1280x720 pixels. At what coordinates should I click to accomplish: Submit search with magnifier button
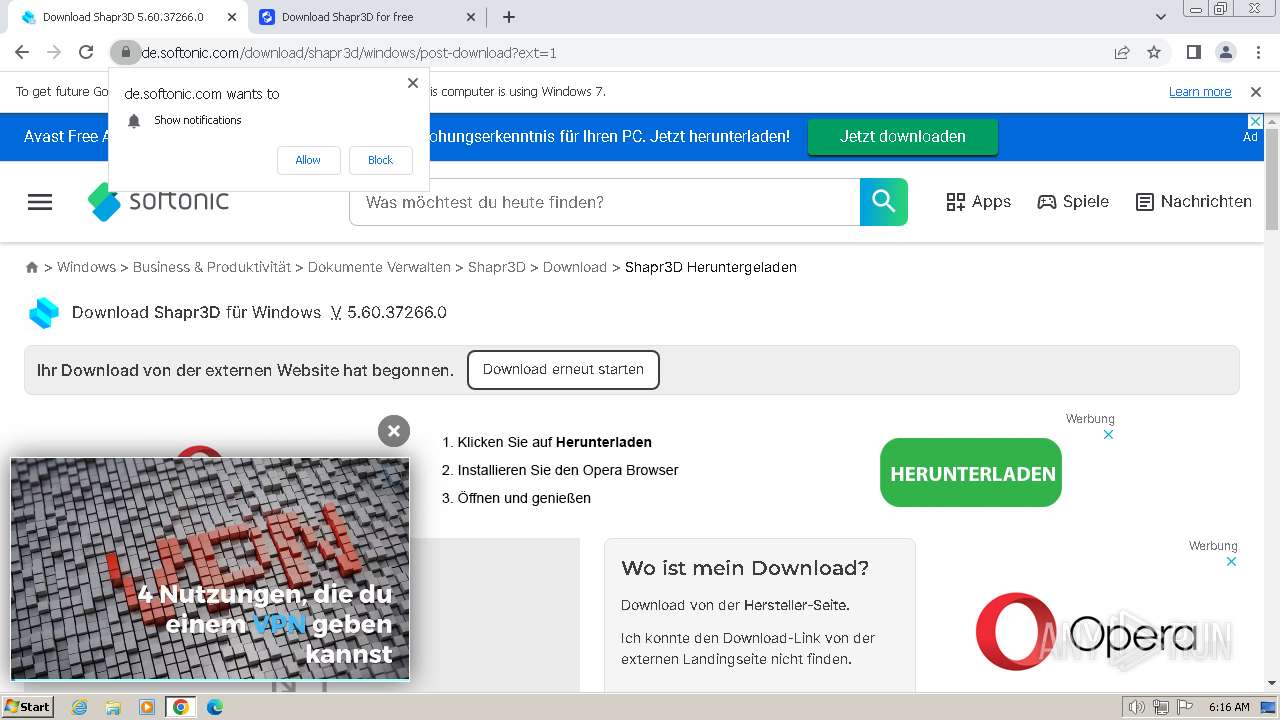tap(884, 202)
